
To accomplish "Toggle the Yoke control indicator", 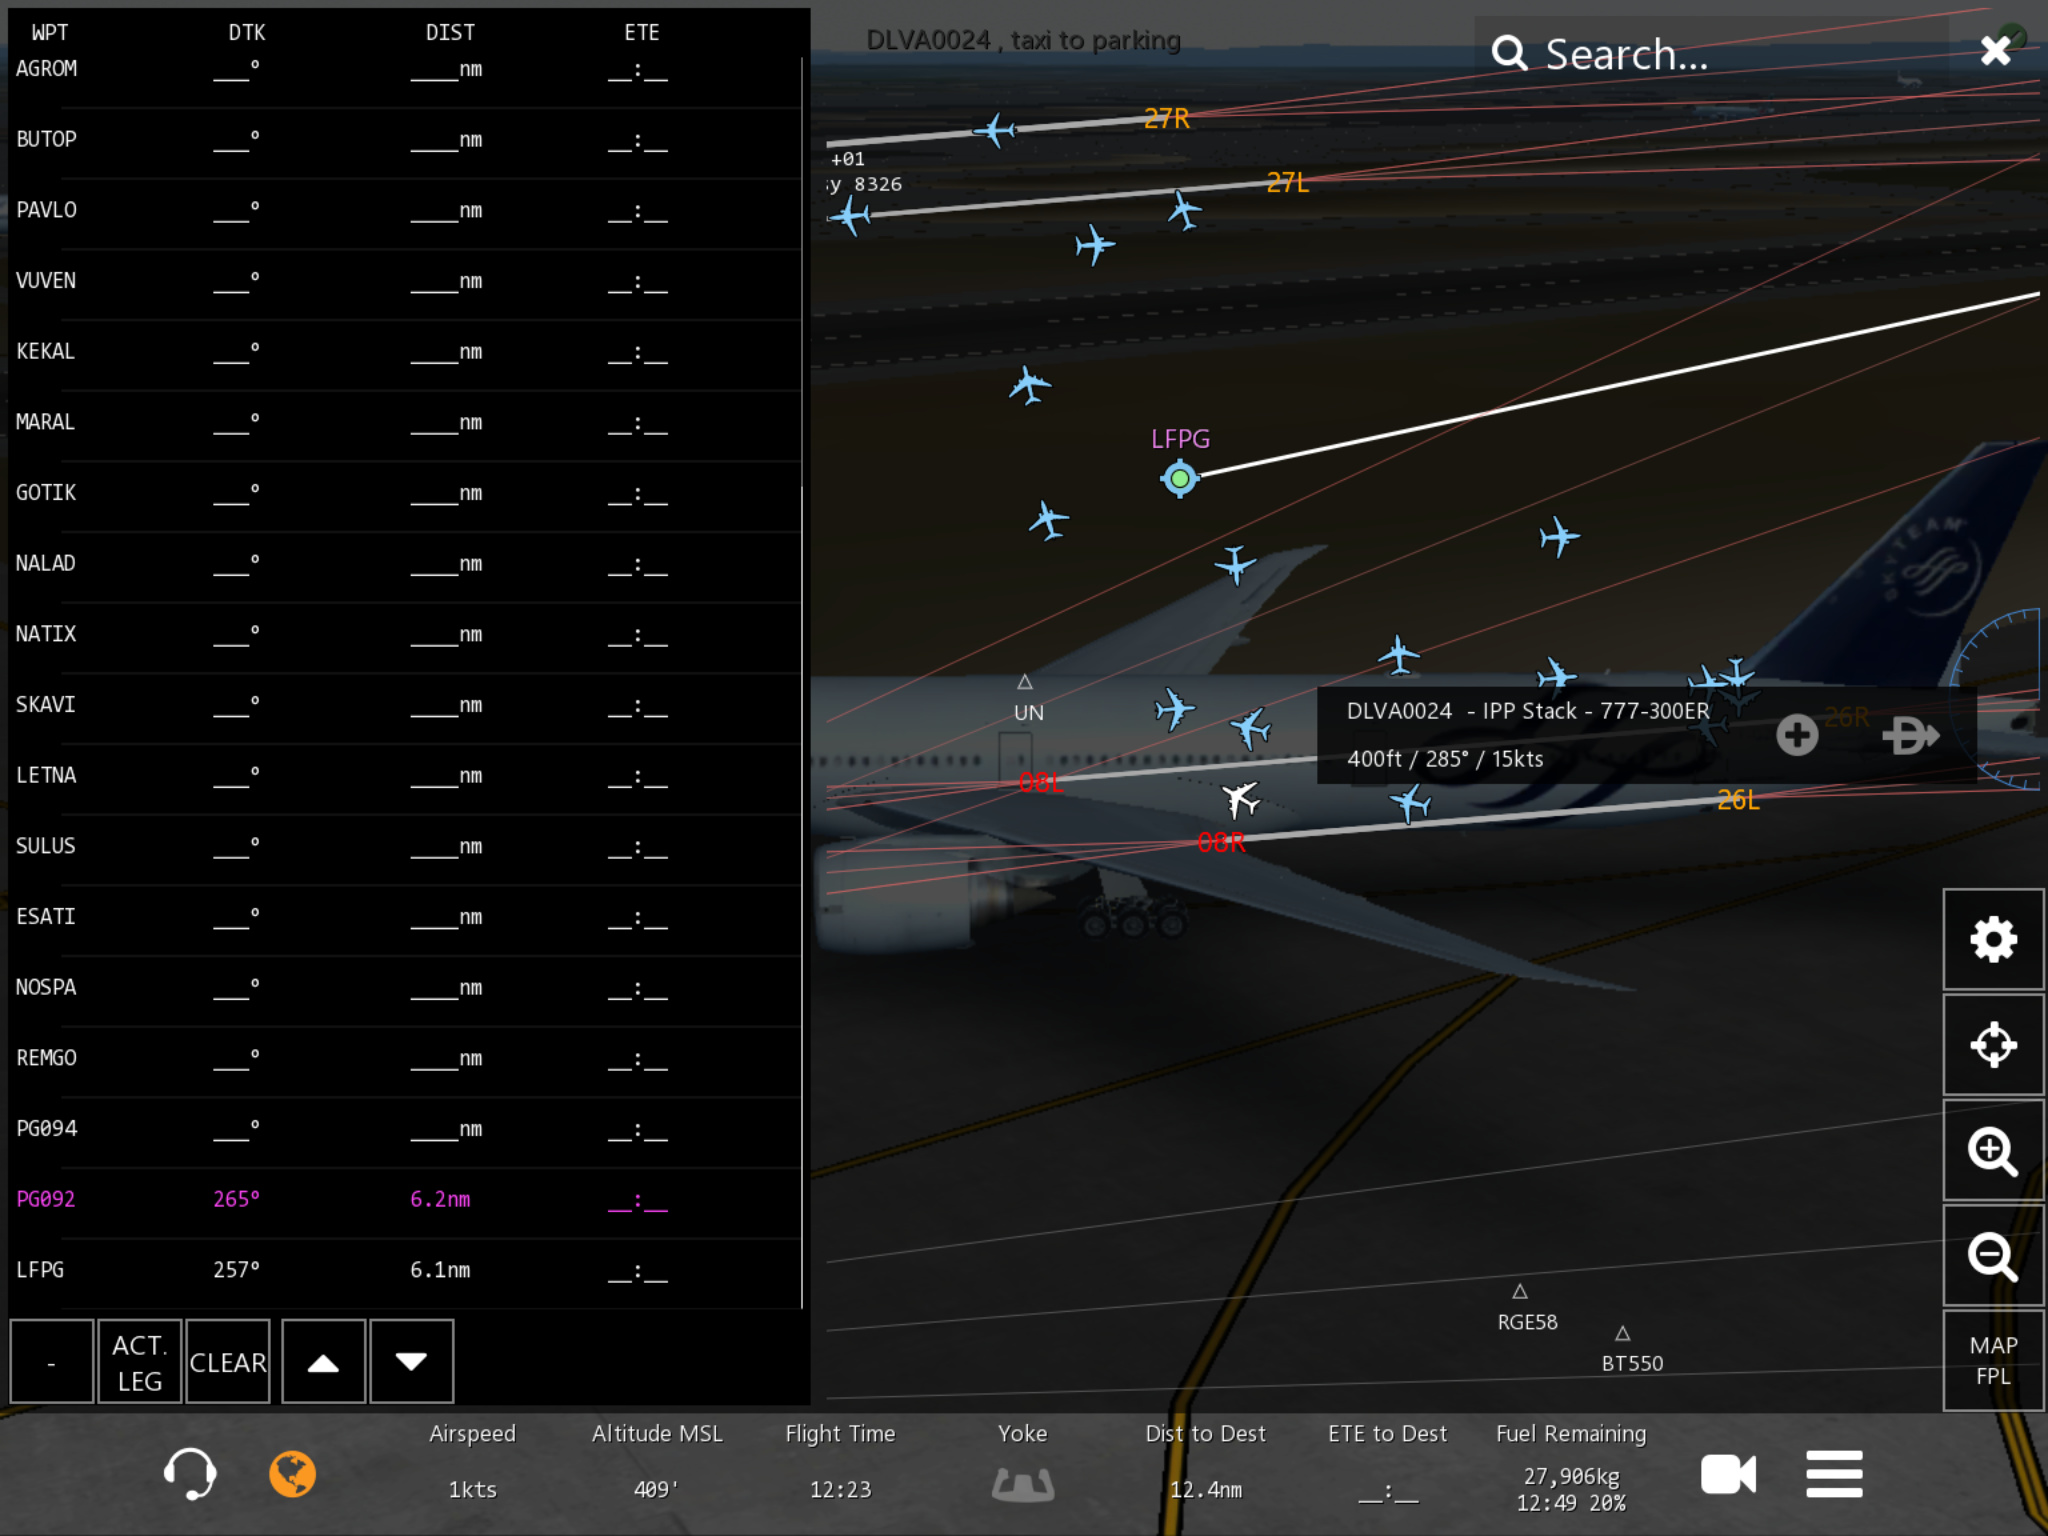I will [1022, 1484].
